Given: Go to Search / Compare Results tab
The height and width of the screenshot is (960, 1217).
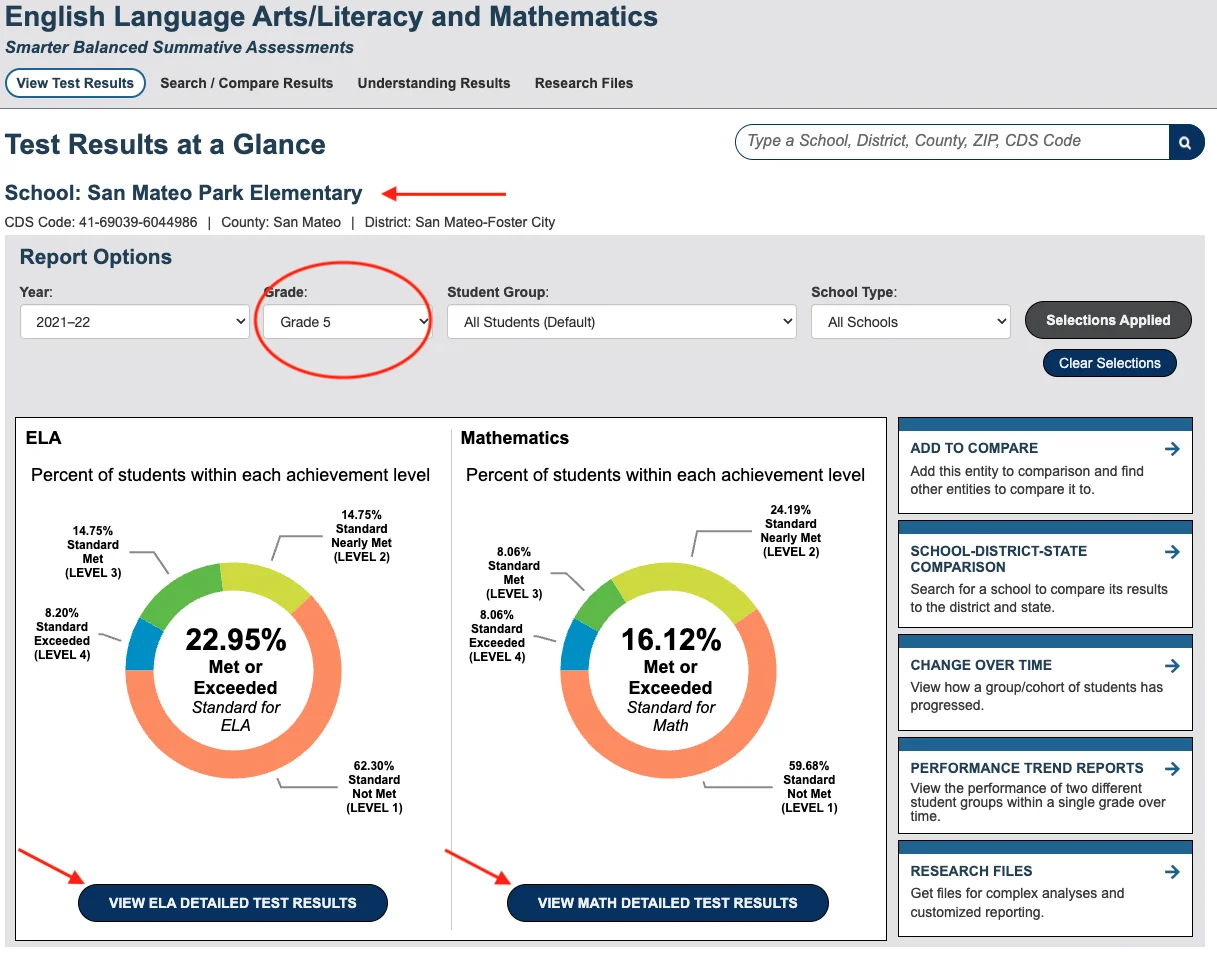Looking at the screenshot, I should tap(246, 83).
